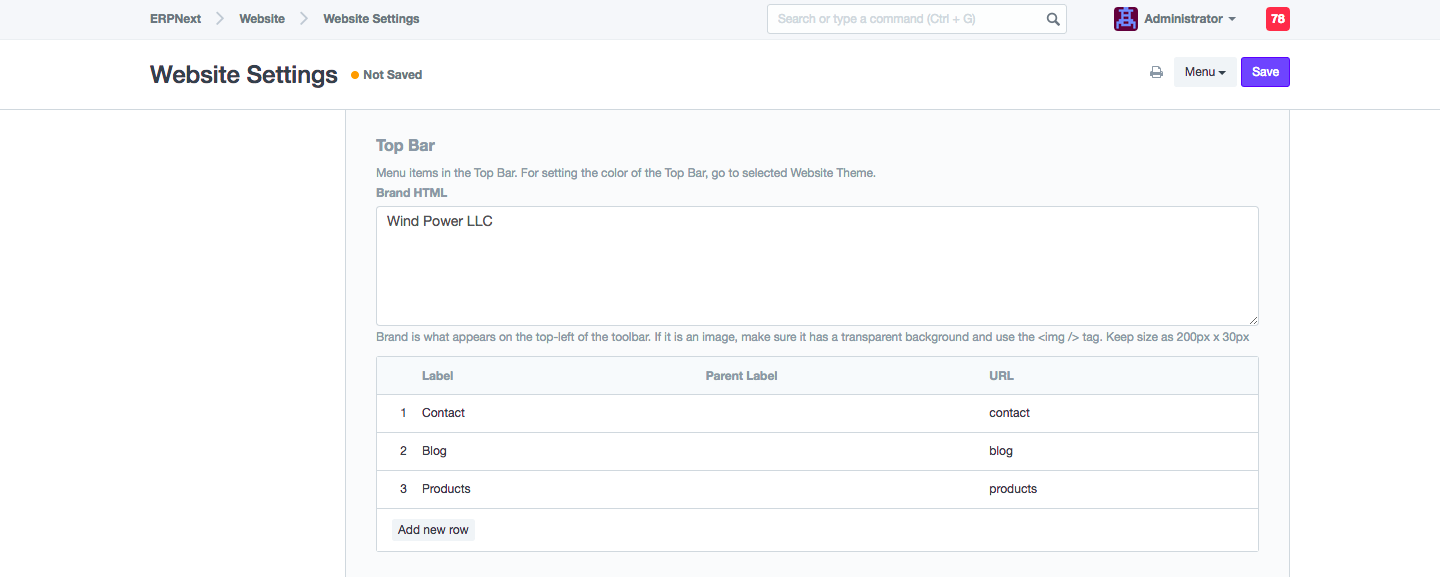This screenshot has width=1440, height=577.
Task: Add new row to Top Bar table
Action: tap(433, 530)
